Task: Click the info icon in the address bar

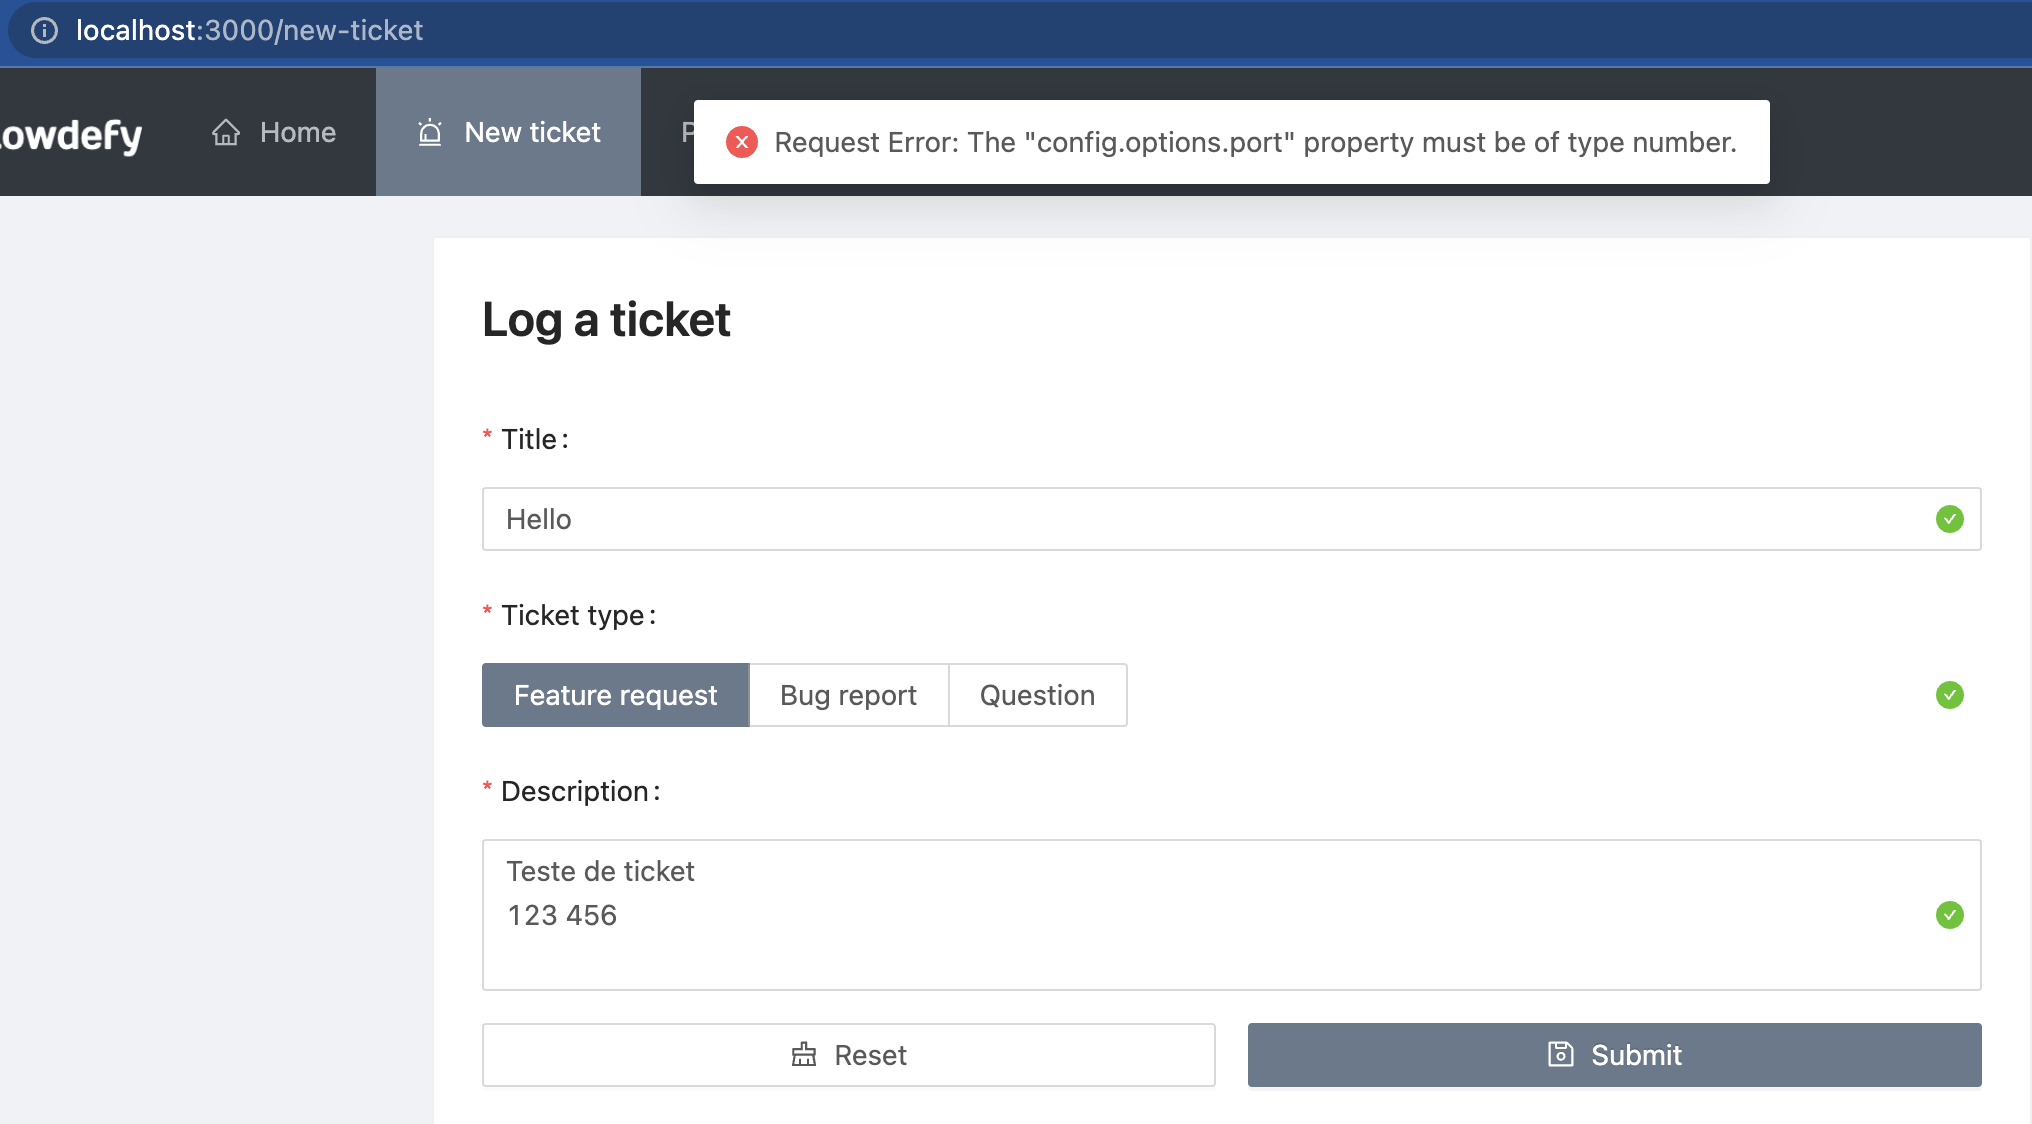Action: (x=44, y=30)
